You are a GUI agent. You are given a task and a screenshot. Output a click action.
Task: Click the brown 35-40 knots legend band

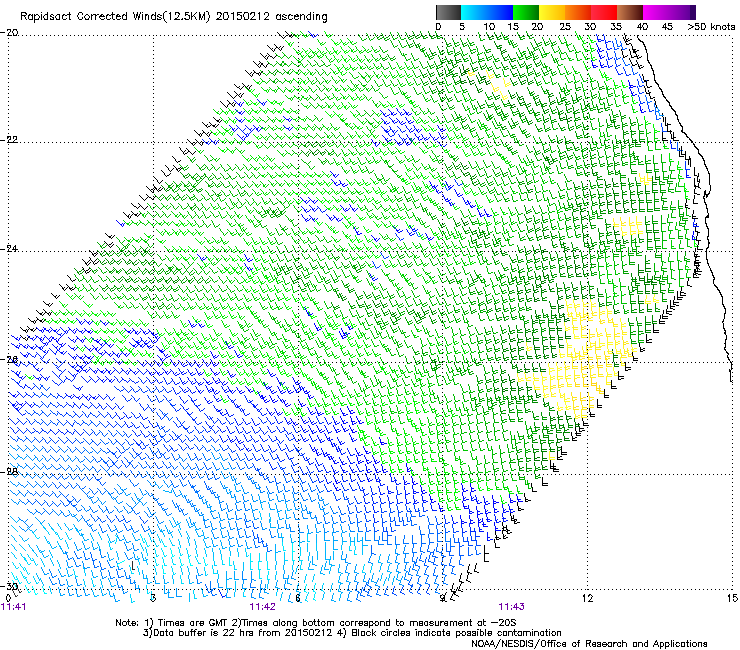(x=630, y=12)
